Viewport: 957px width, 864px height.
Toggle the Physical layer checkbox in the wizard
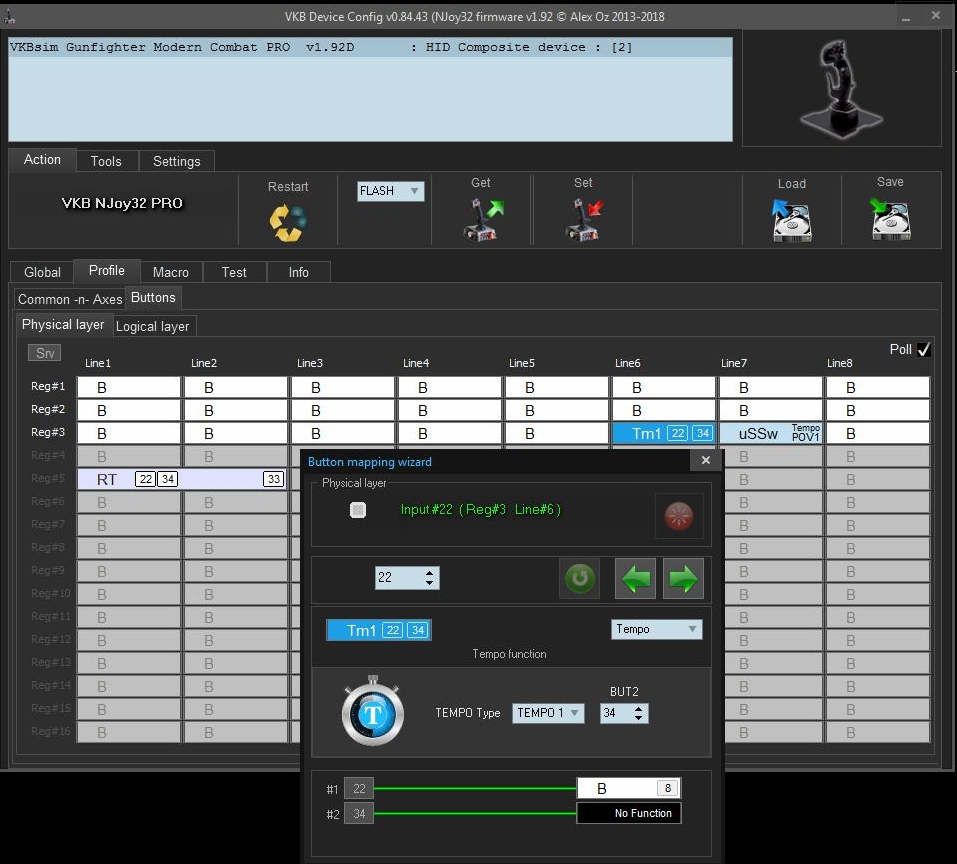358,509
